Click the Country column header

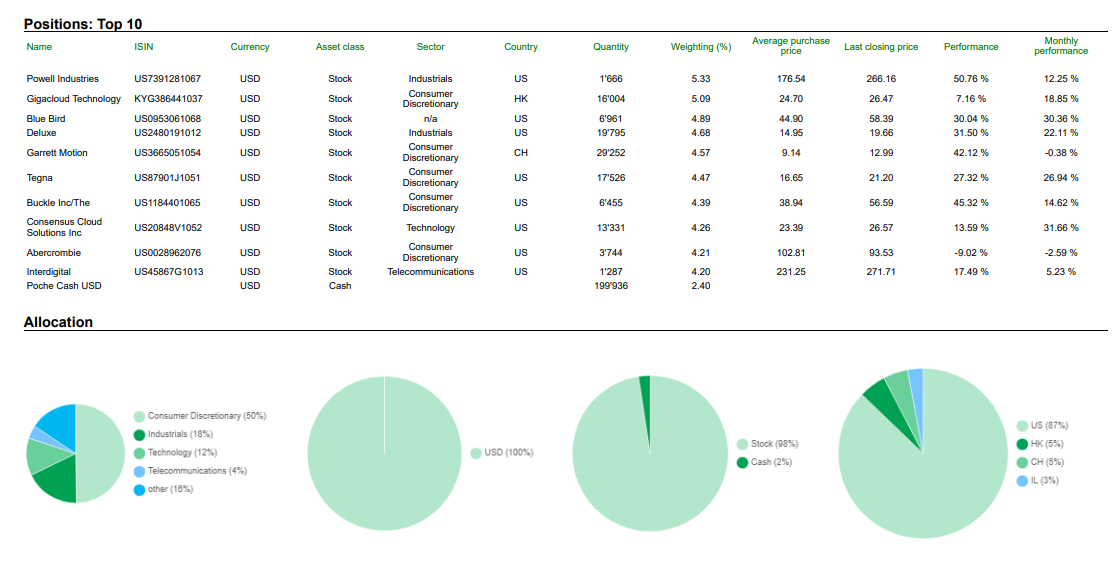click(521, 47)
